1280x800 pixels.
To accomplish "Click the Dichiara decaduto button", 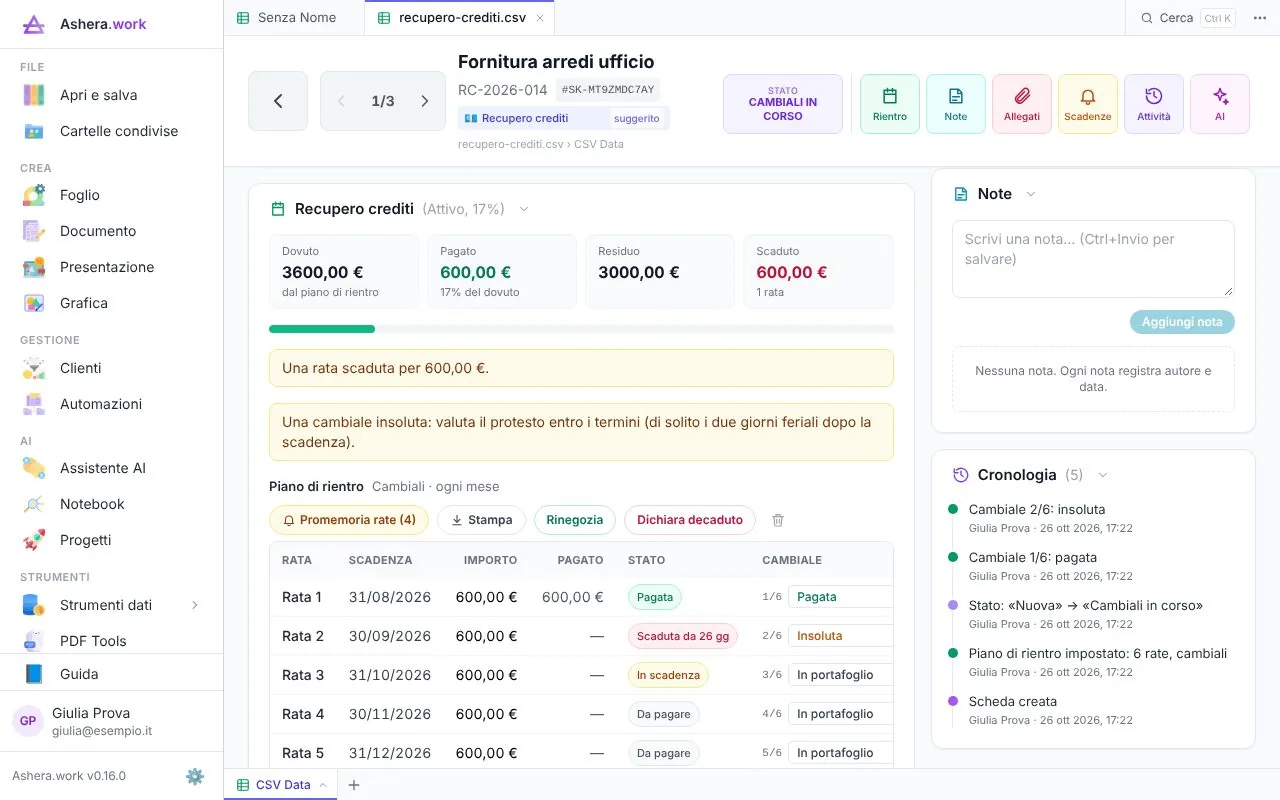I will pos(690,520).
